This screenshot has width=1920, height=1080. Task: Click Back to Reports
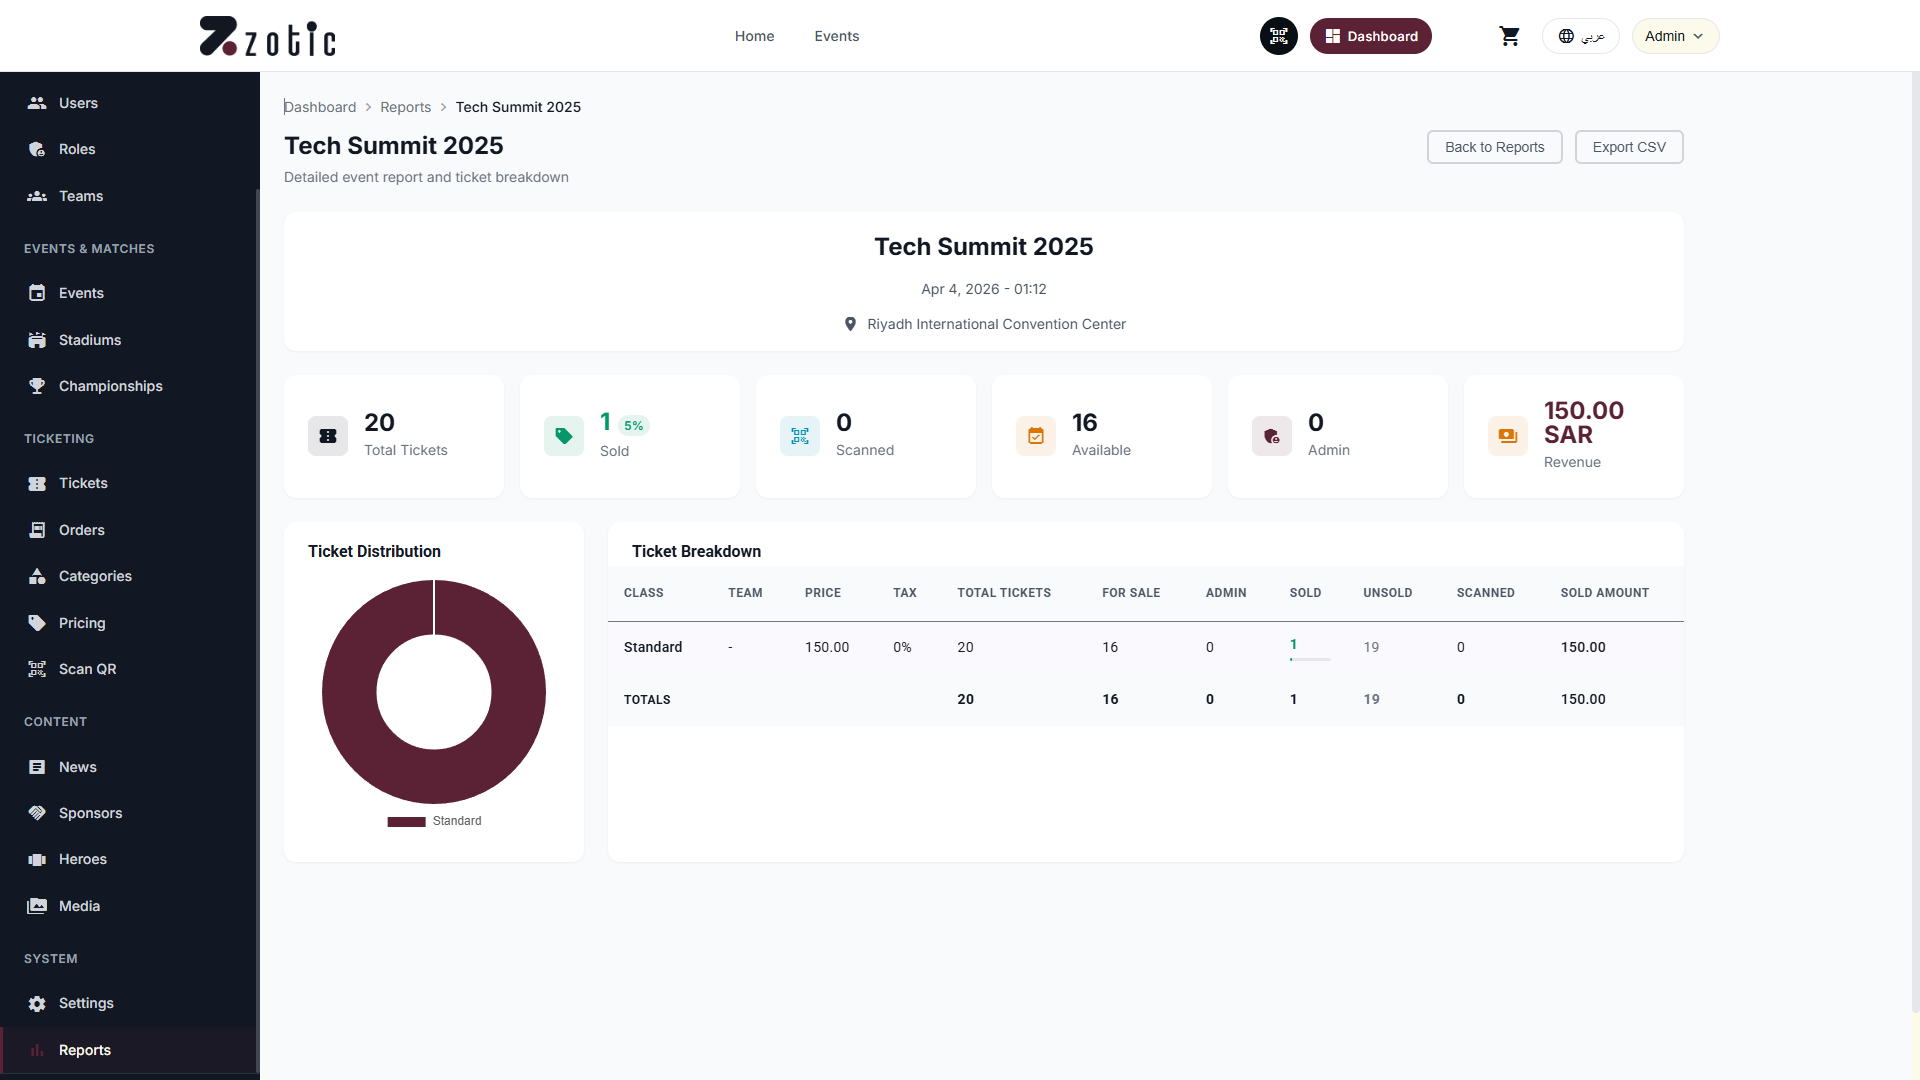(x=1494, y=147)
